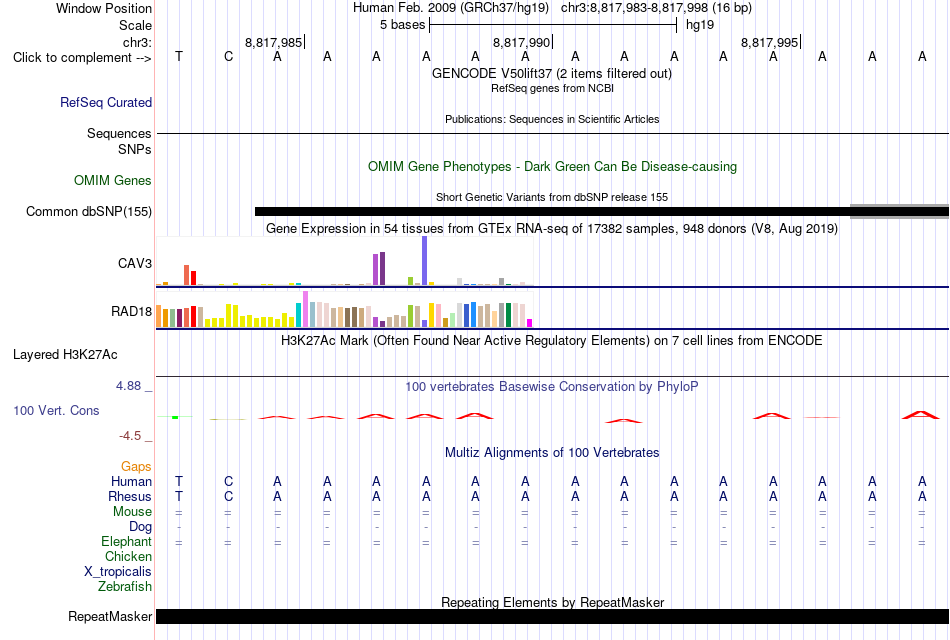Screen dimensions: 950x640
Task: Click the -4.5 lower conservation scale value
Action: click(130, 436)
